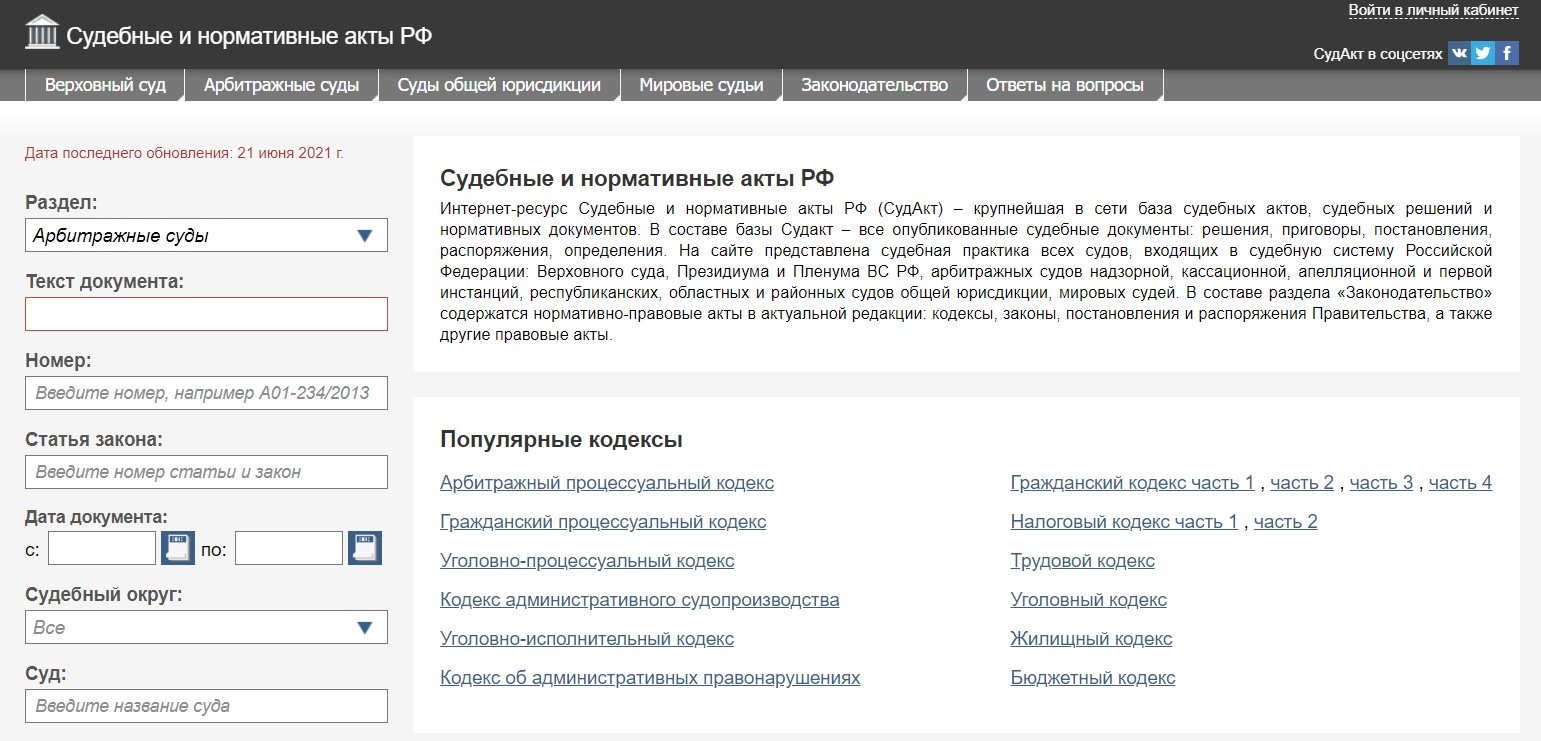Open Гражданский кодекс часть 3 link
Viewport: 1541px width, 741px height.
point(1381,483)
